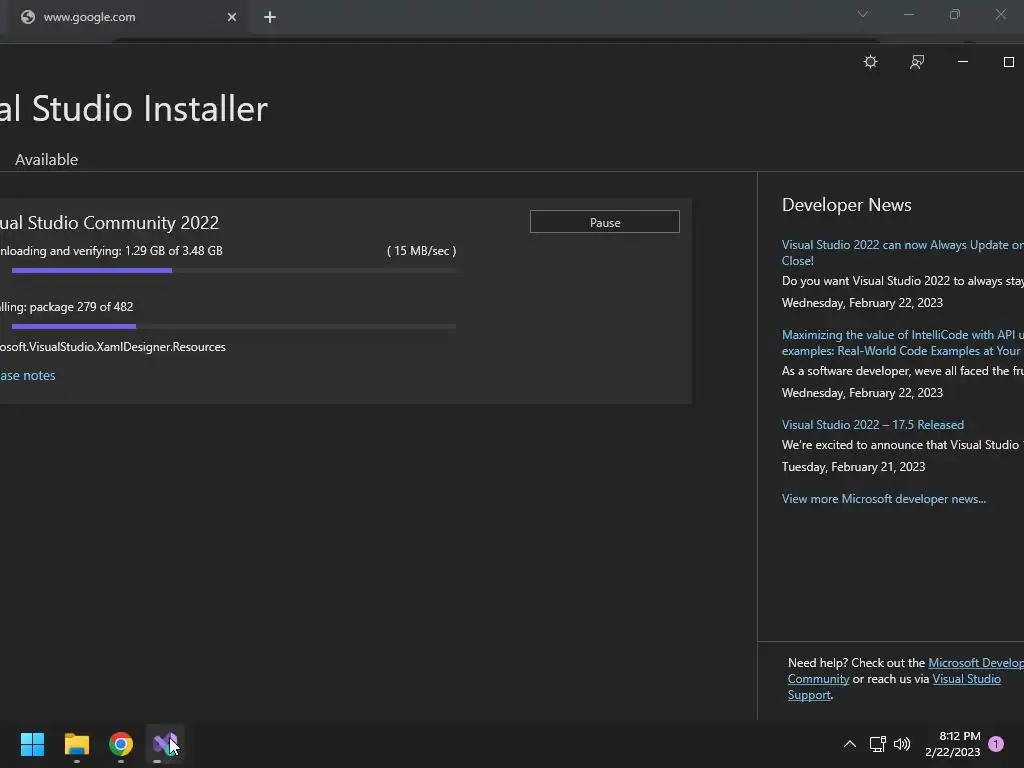Open Visual Studio 2022 17.5 Released article
This screenshot has width=1024, height=768.
click(x=872, y=424)
